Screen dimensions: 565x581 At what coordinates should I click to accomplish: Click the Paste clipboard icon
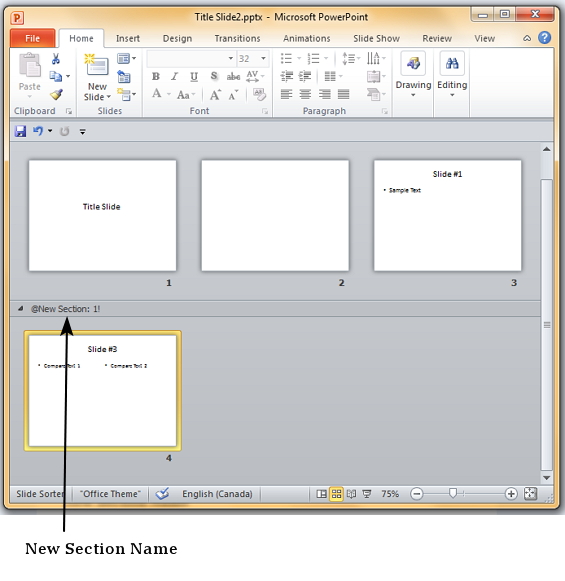[x=30, y=66]
